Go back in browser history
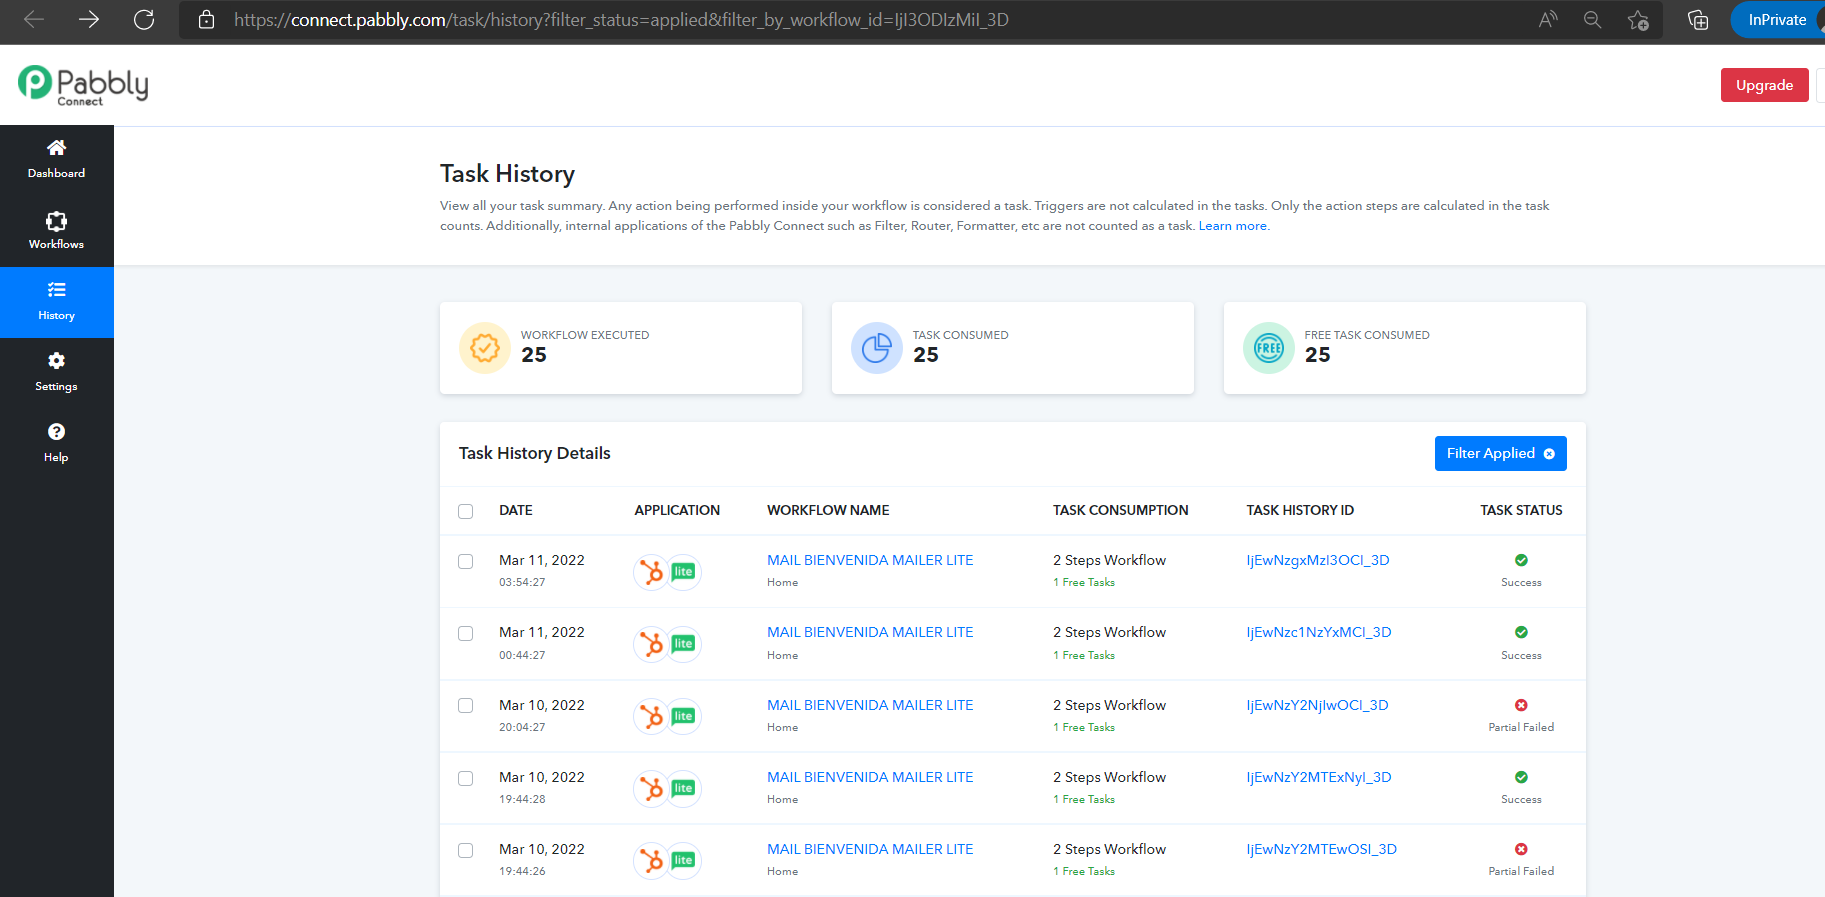Screen dimensions: 1825x897 click(34, 19)
